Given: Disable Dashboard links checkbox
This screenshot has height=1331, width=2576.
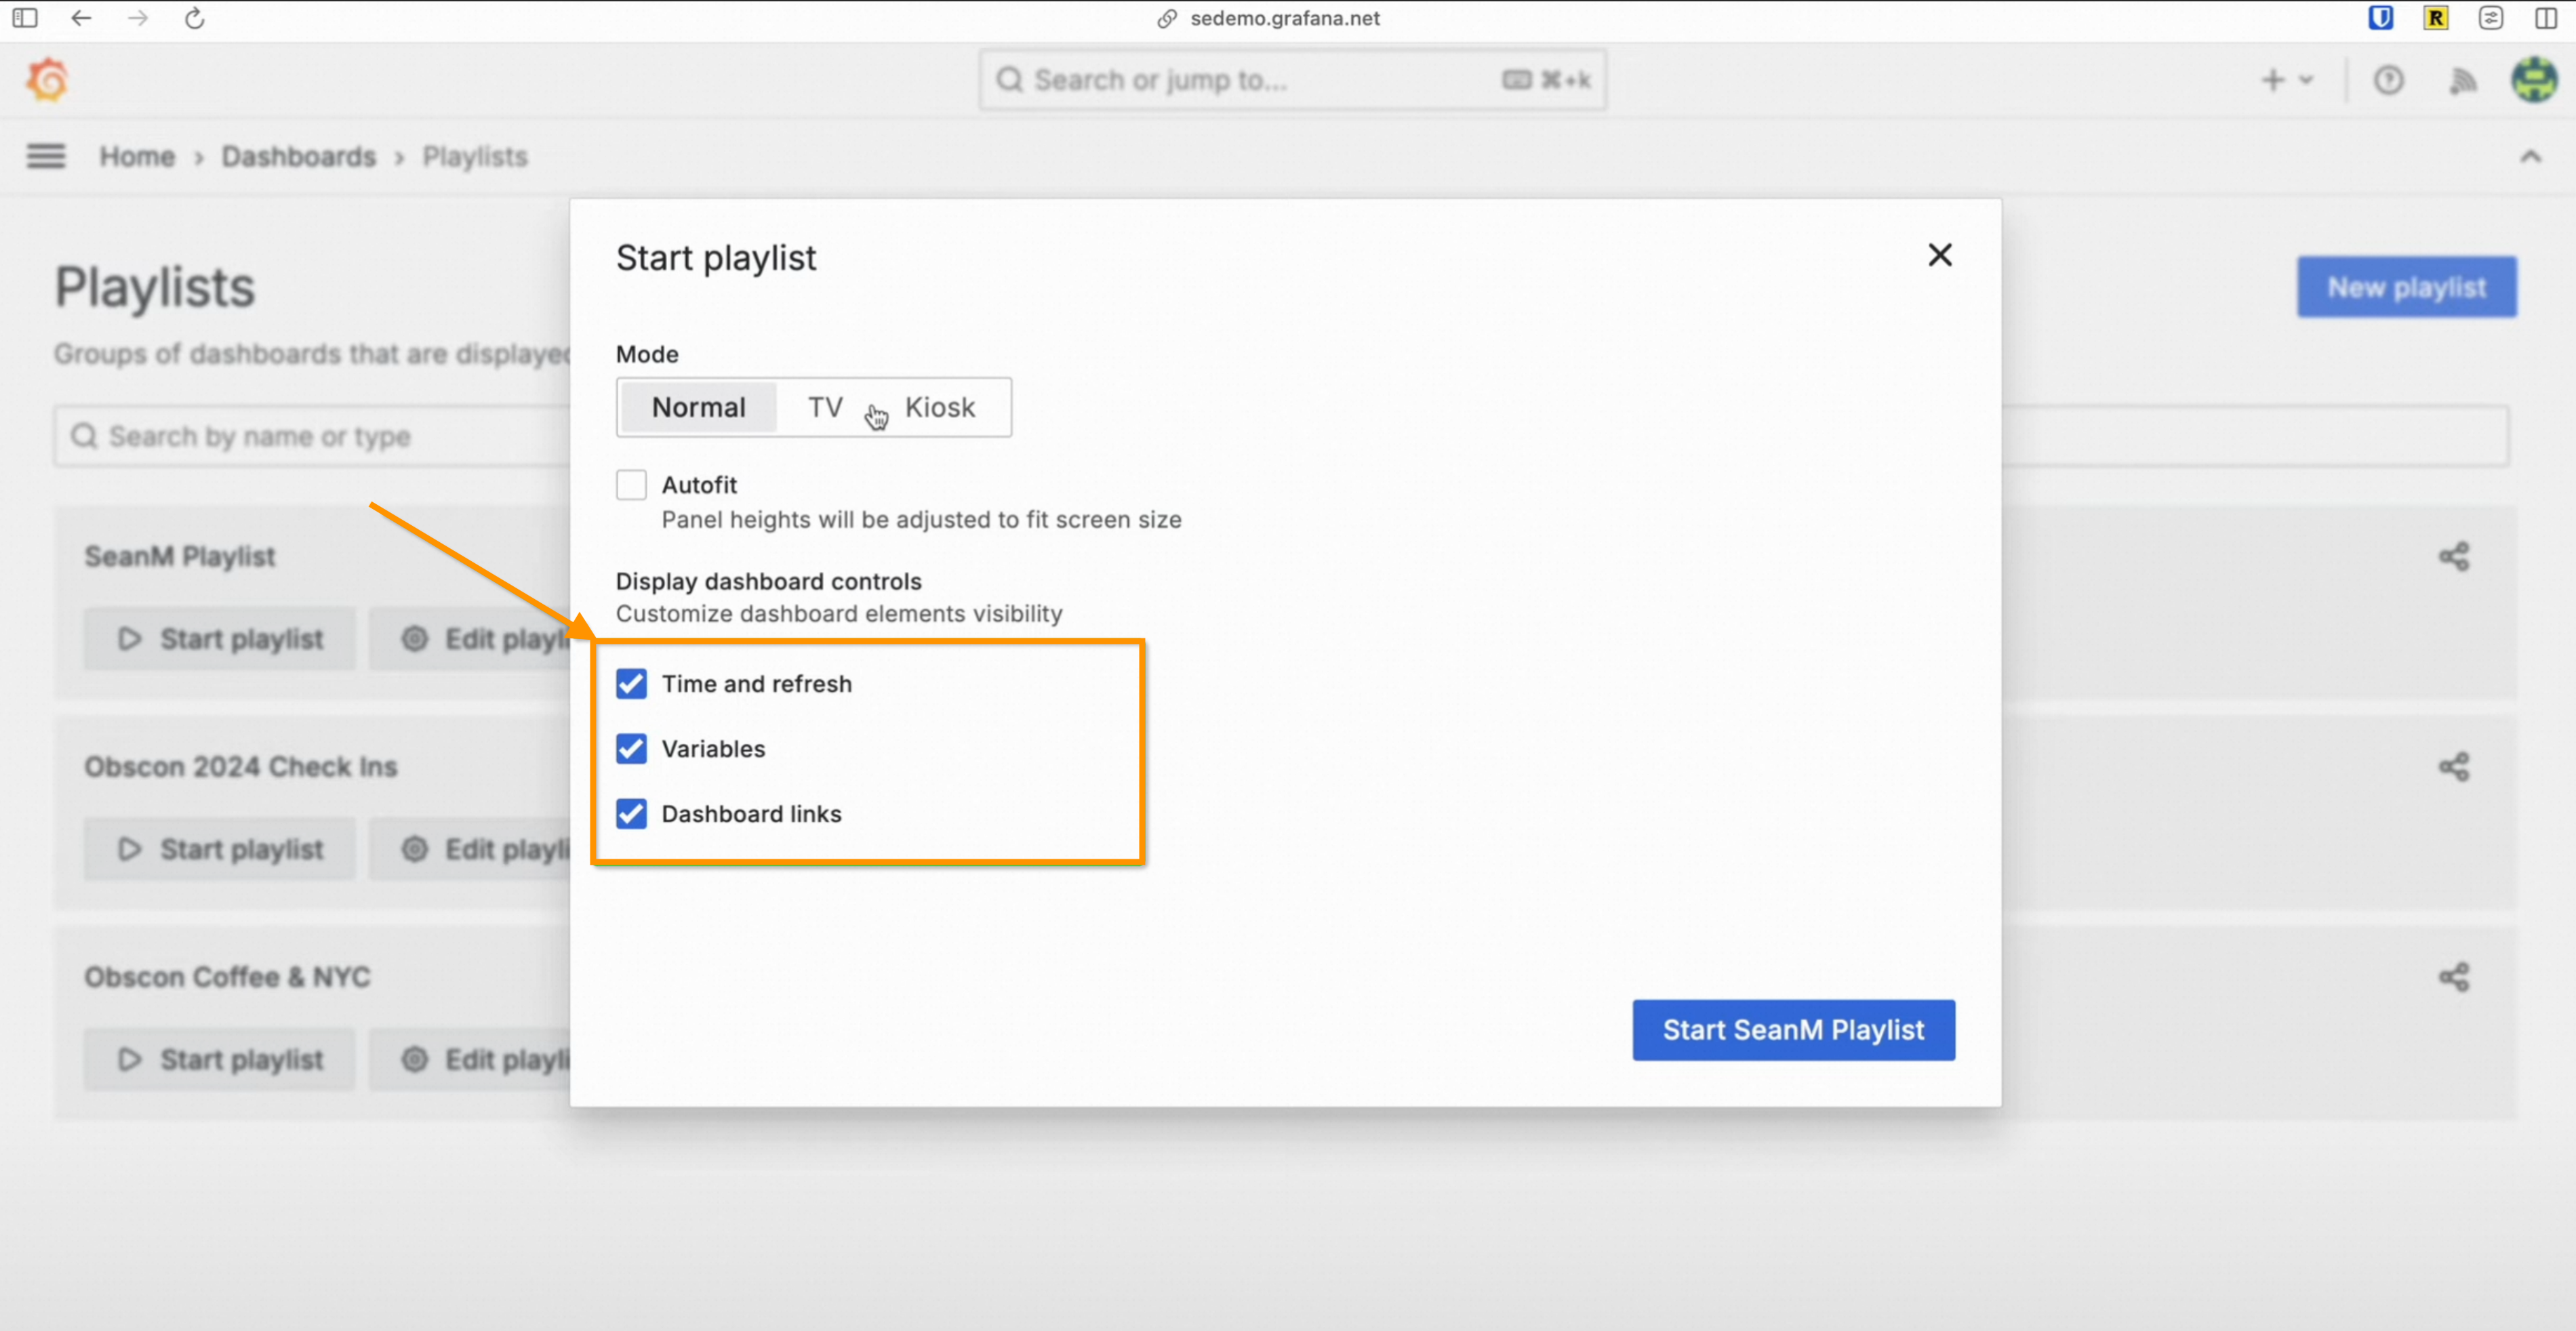Looking at the screenshot, I should pos(631,814).
